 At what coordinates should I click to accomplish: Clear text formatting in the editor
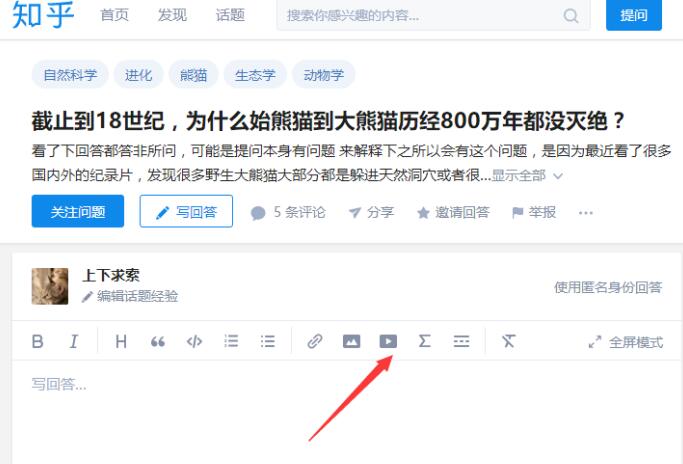tap(508, 341)
